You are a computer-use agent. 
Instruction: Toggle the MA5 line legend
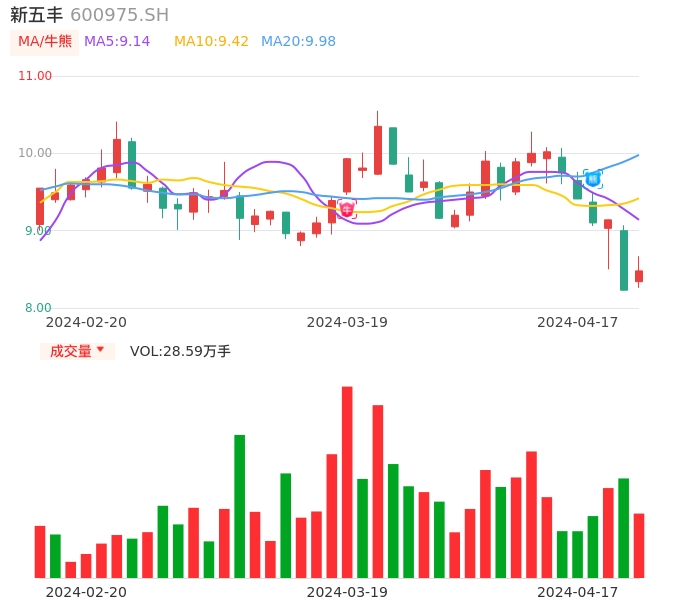click(117, 42)
